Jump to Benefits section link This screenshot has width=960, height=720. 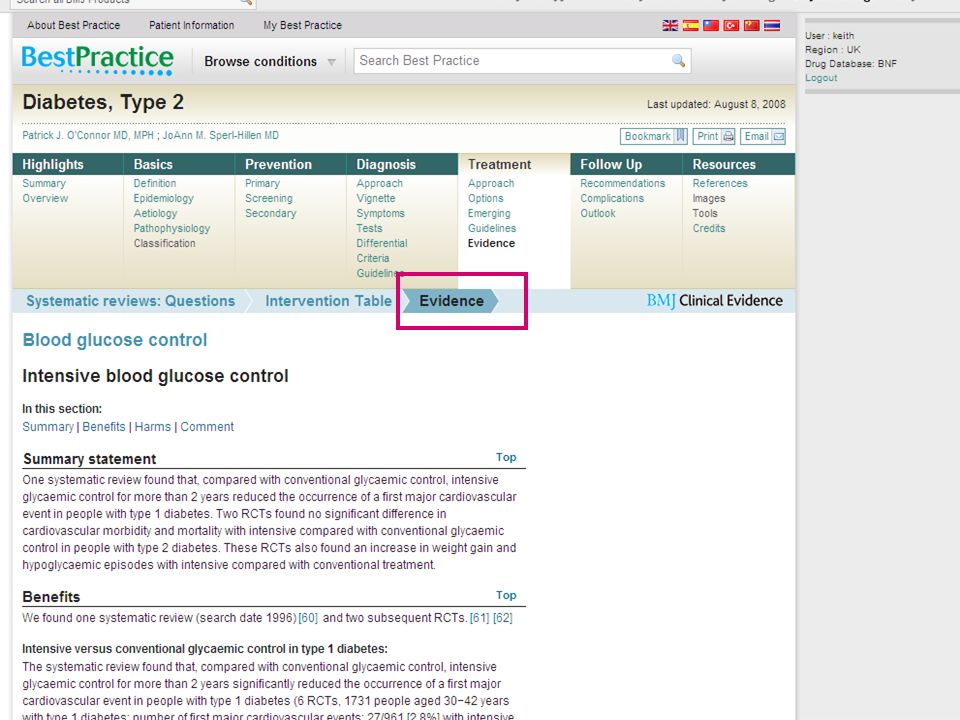coord(104,427)
